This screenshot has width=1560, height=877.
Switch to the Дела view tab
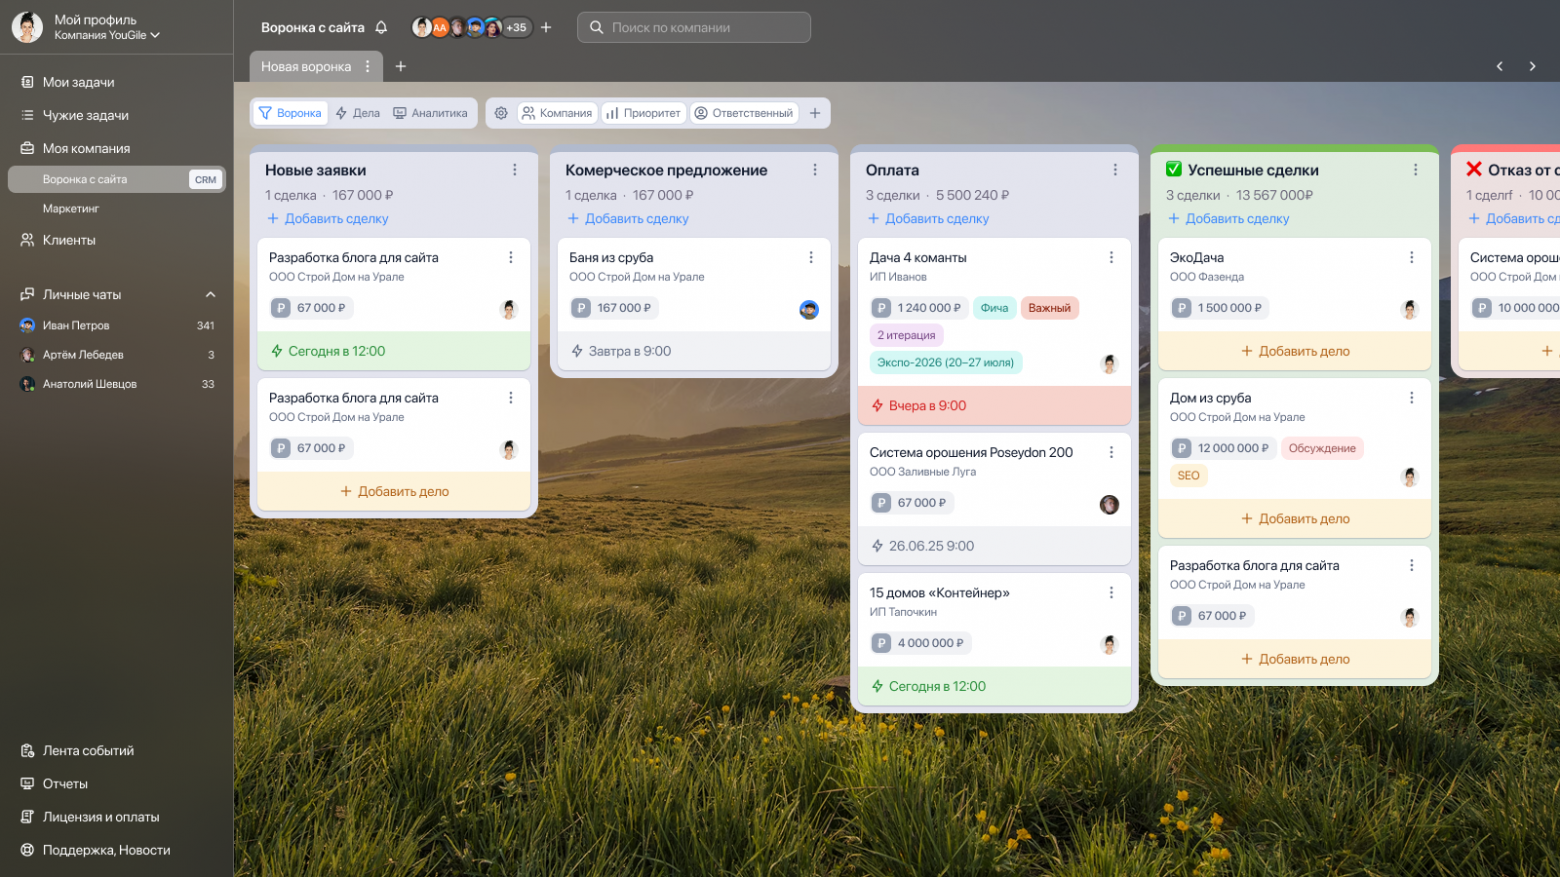pyautogui.click(x=358, y=113)
